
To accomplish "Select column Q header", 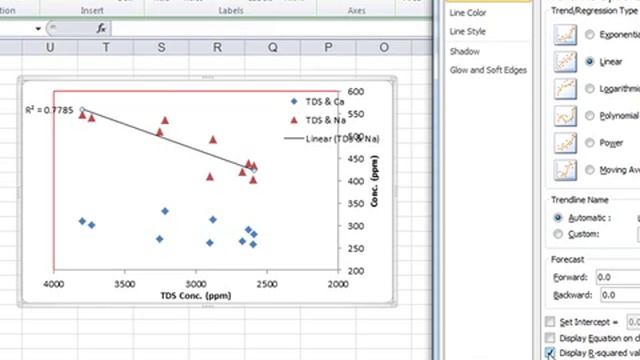I will point(273,47).
